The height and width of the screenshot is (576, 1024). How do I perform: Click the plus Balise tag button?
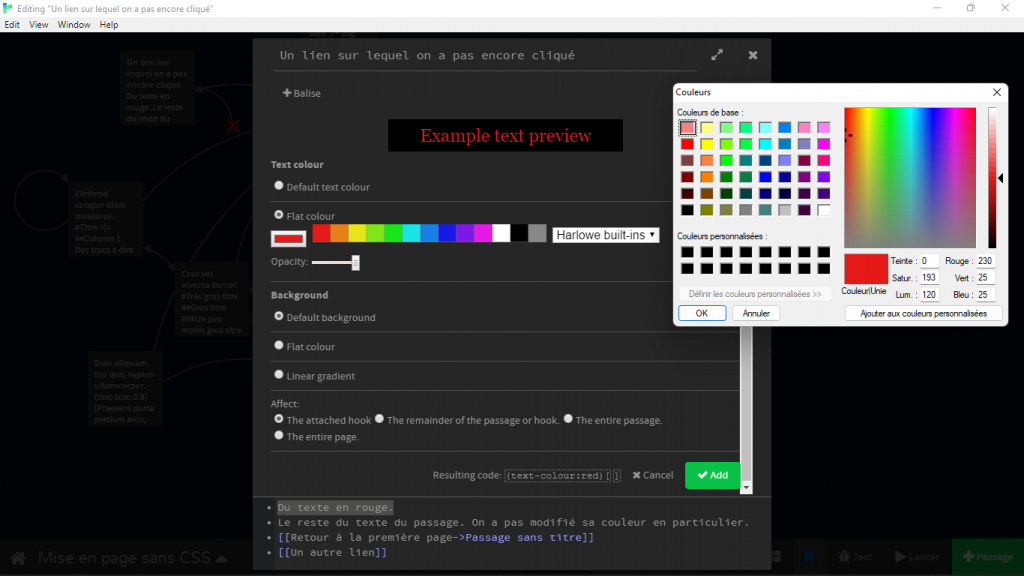(x=301, y=93)
